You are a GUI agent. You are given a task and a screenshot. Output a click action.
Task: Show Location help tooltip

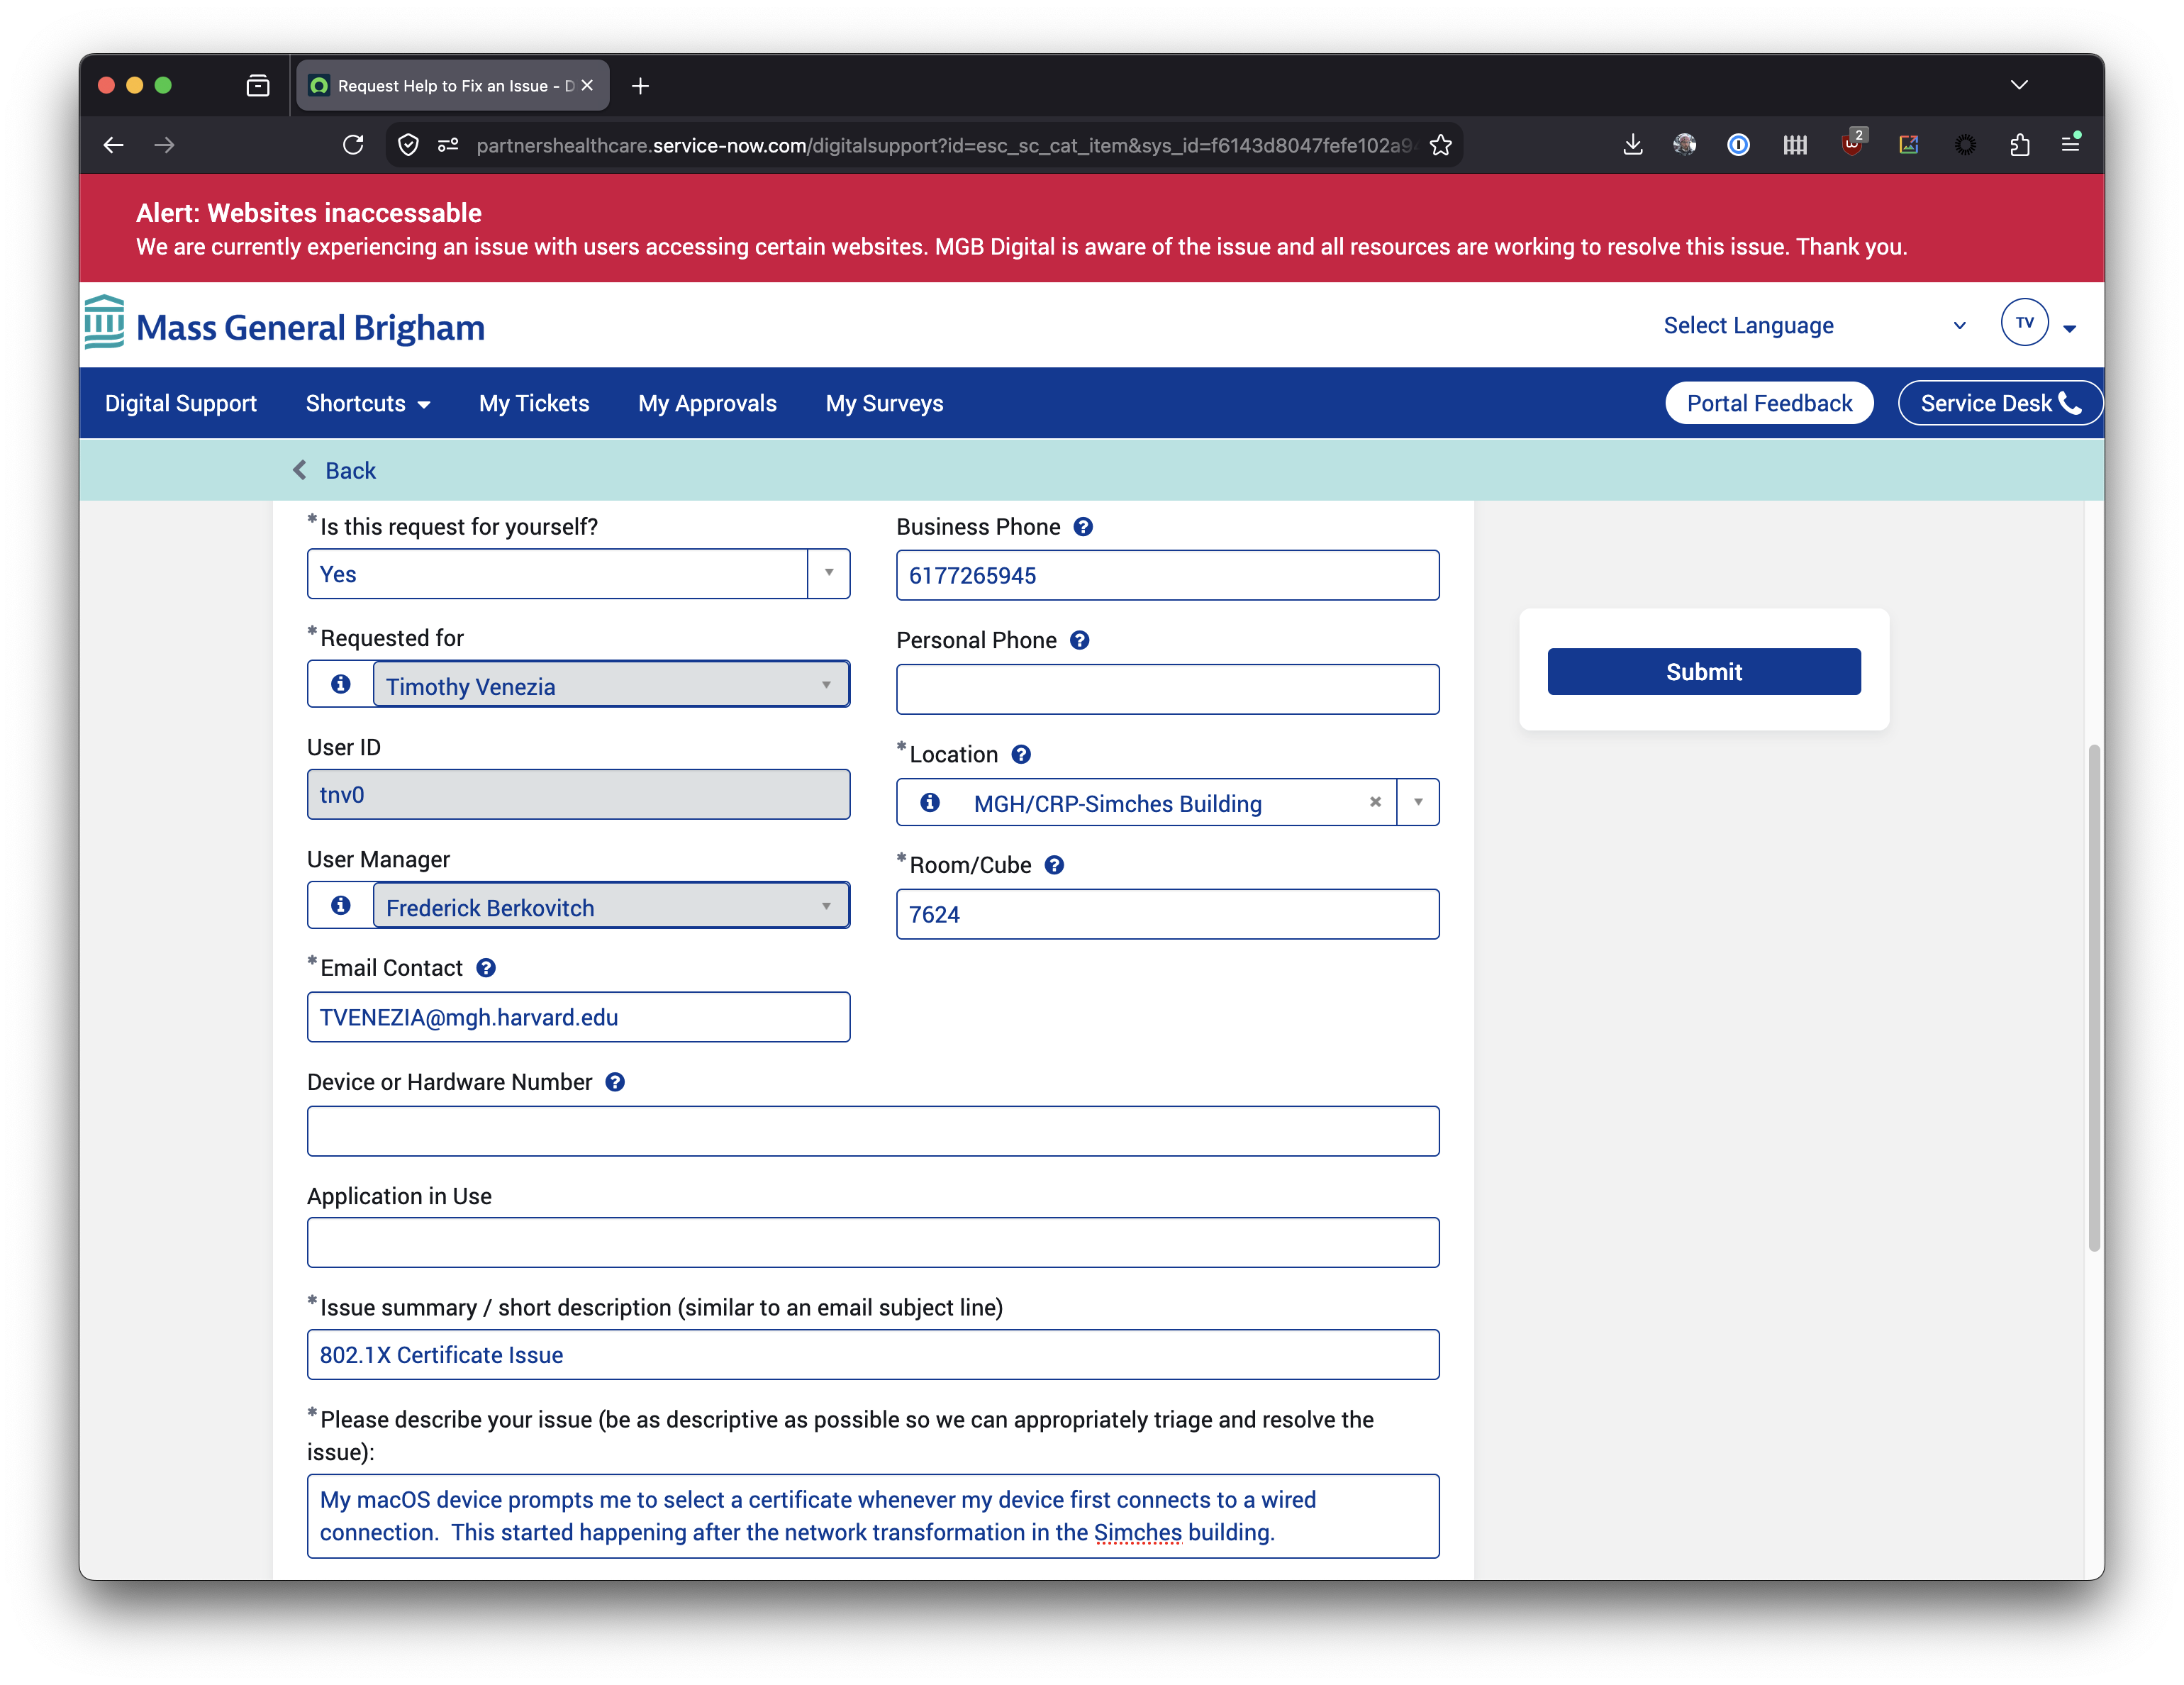point(1021,754)
